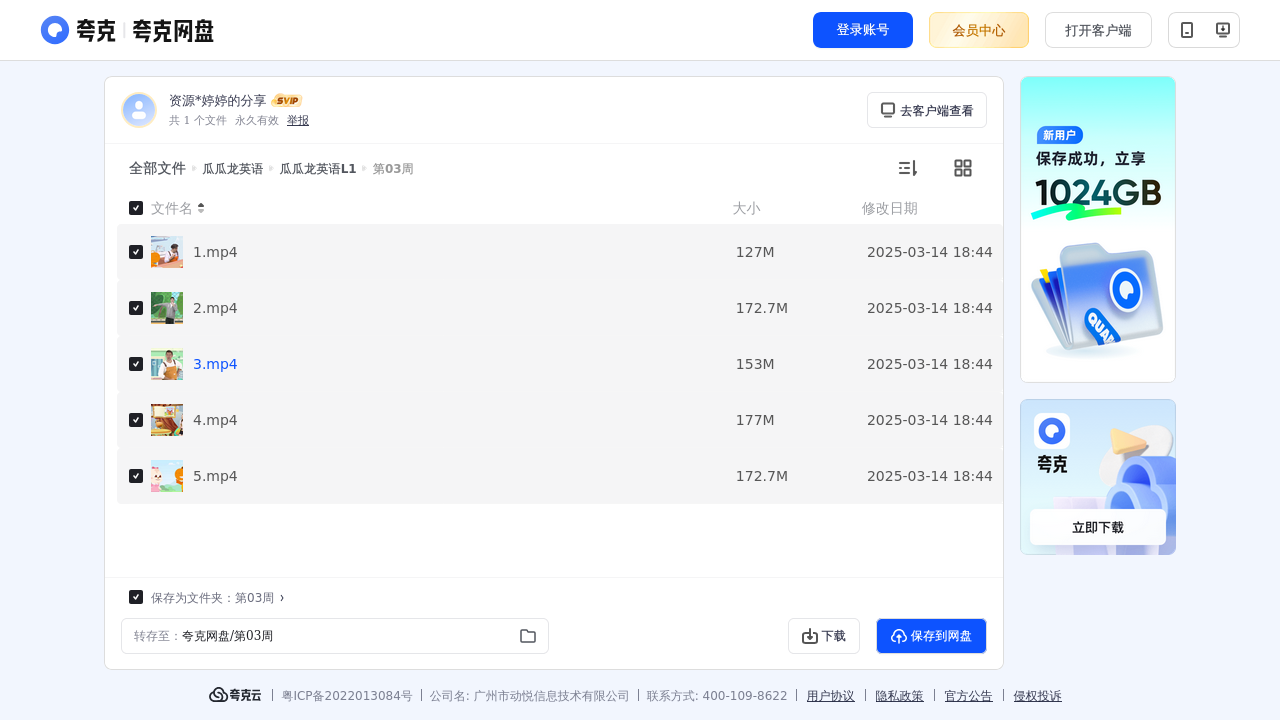Image resolution: width=1280 pixels, height=720 pixels.
Task: Click the SVIP badge next to sharer name
Action: (287, 101)
